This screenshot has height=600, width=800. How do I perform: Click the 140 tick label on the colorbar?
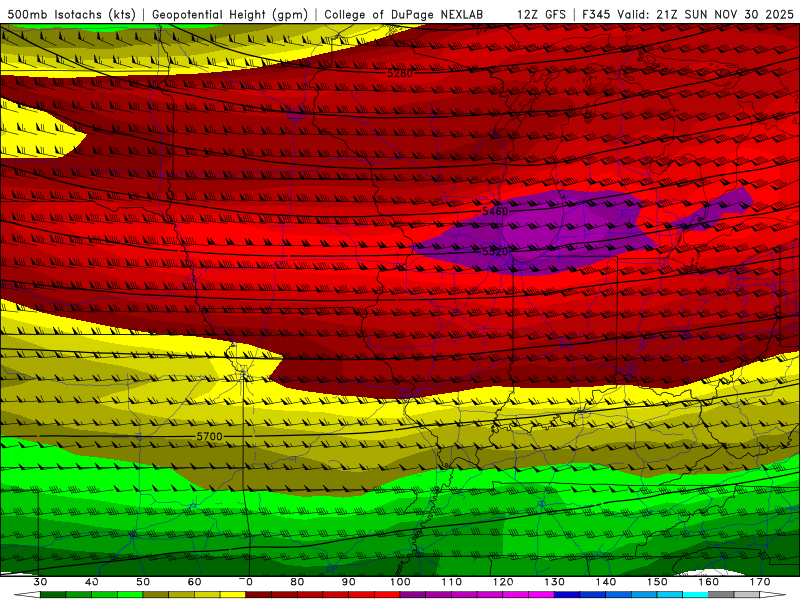click(606, 582)
